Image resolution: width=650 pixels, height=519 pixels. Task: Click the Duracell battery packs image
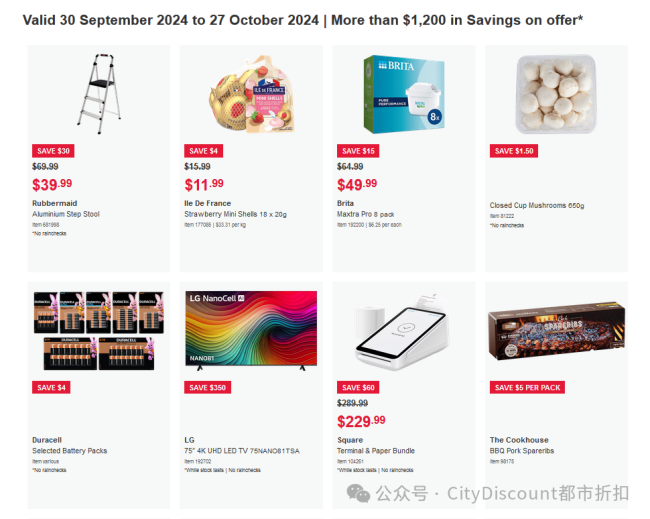click(x=99, y=330)
